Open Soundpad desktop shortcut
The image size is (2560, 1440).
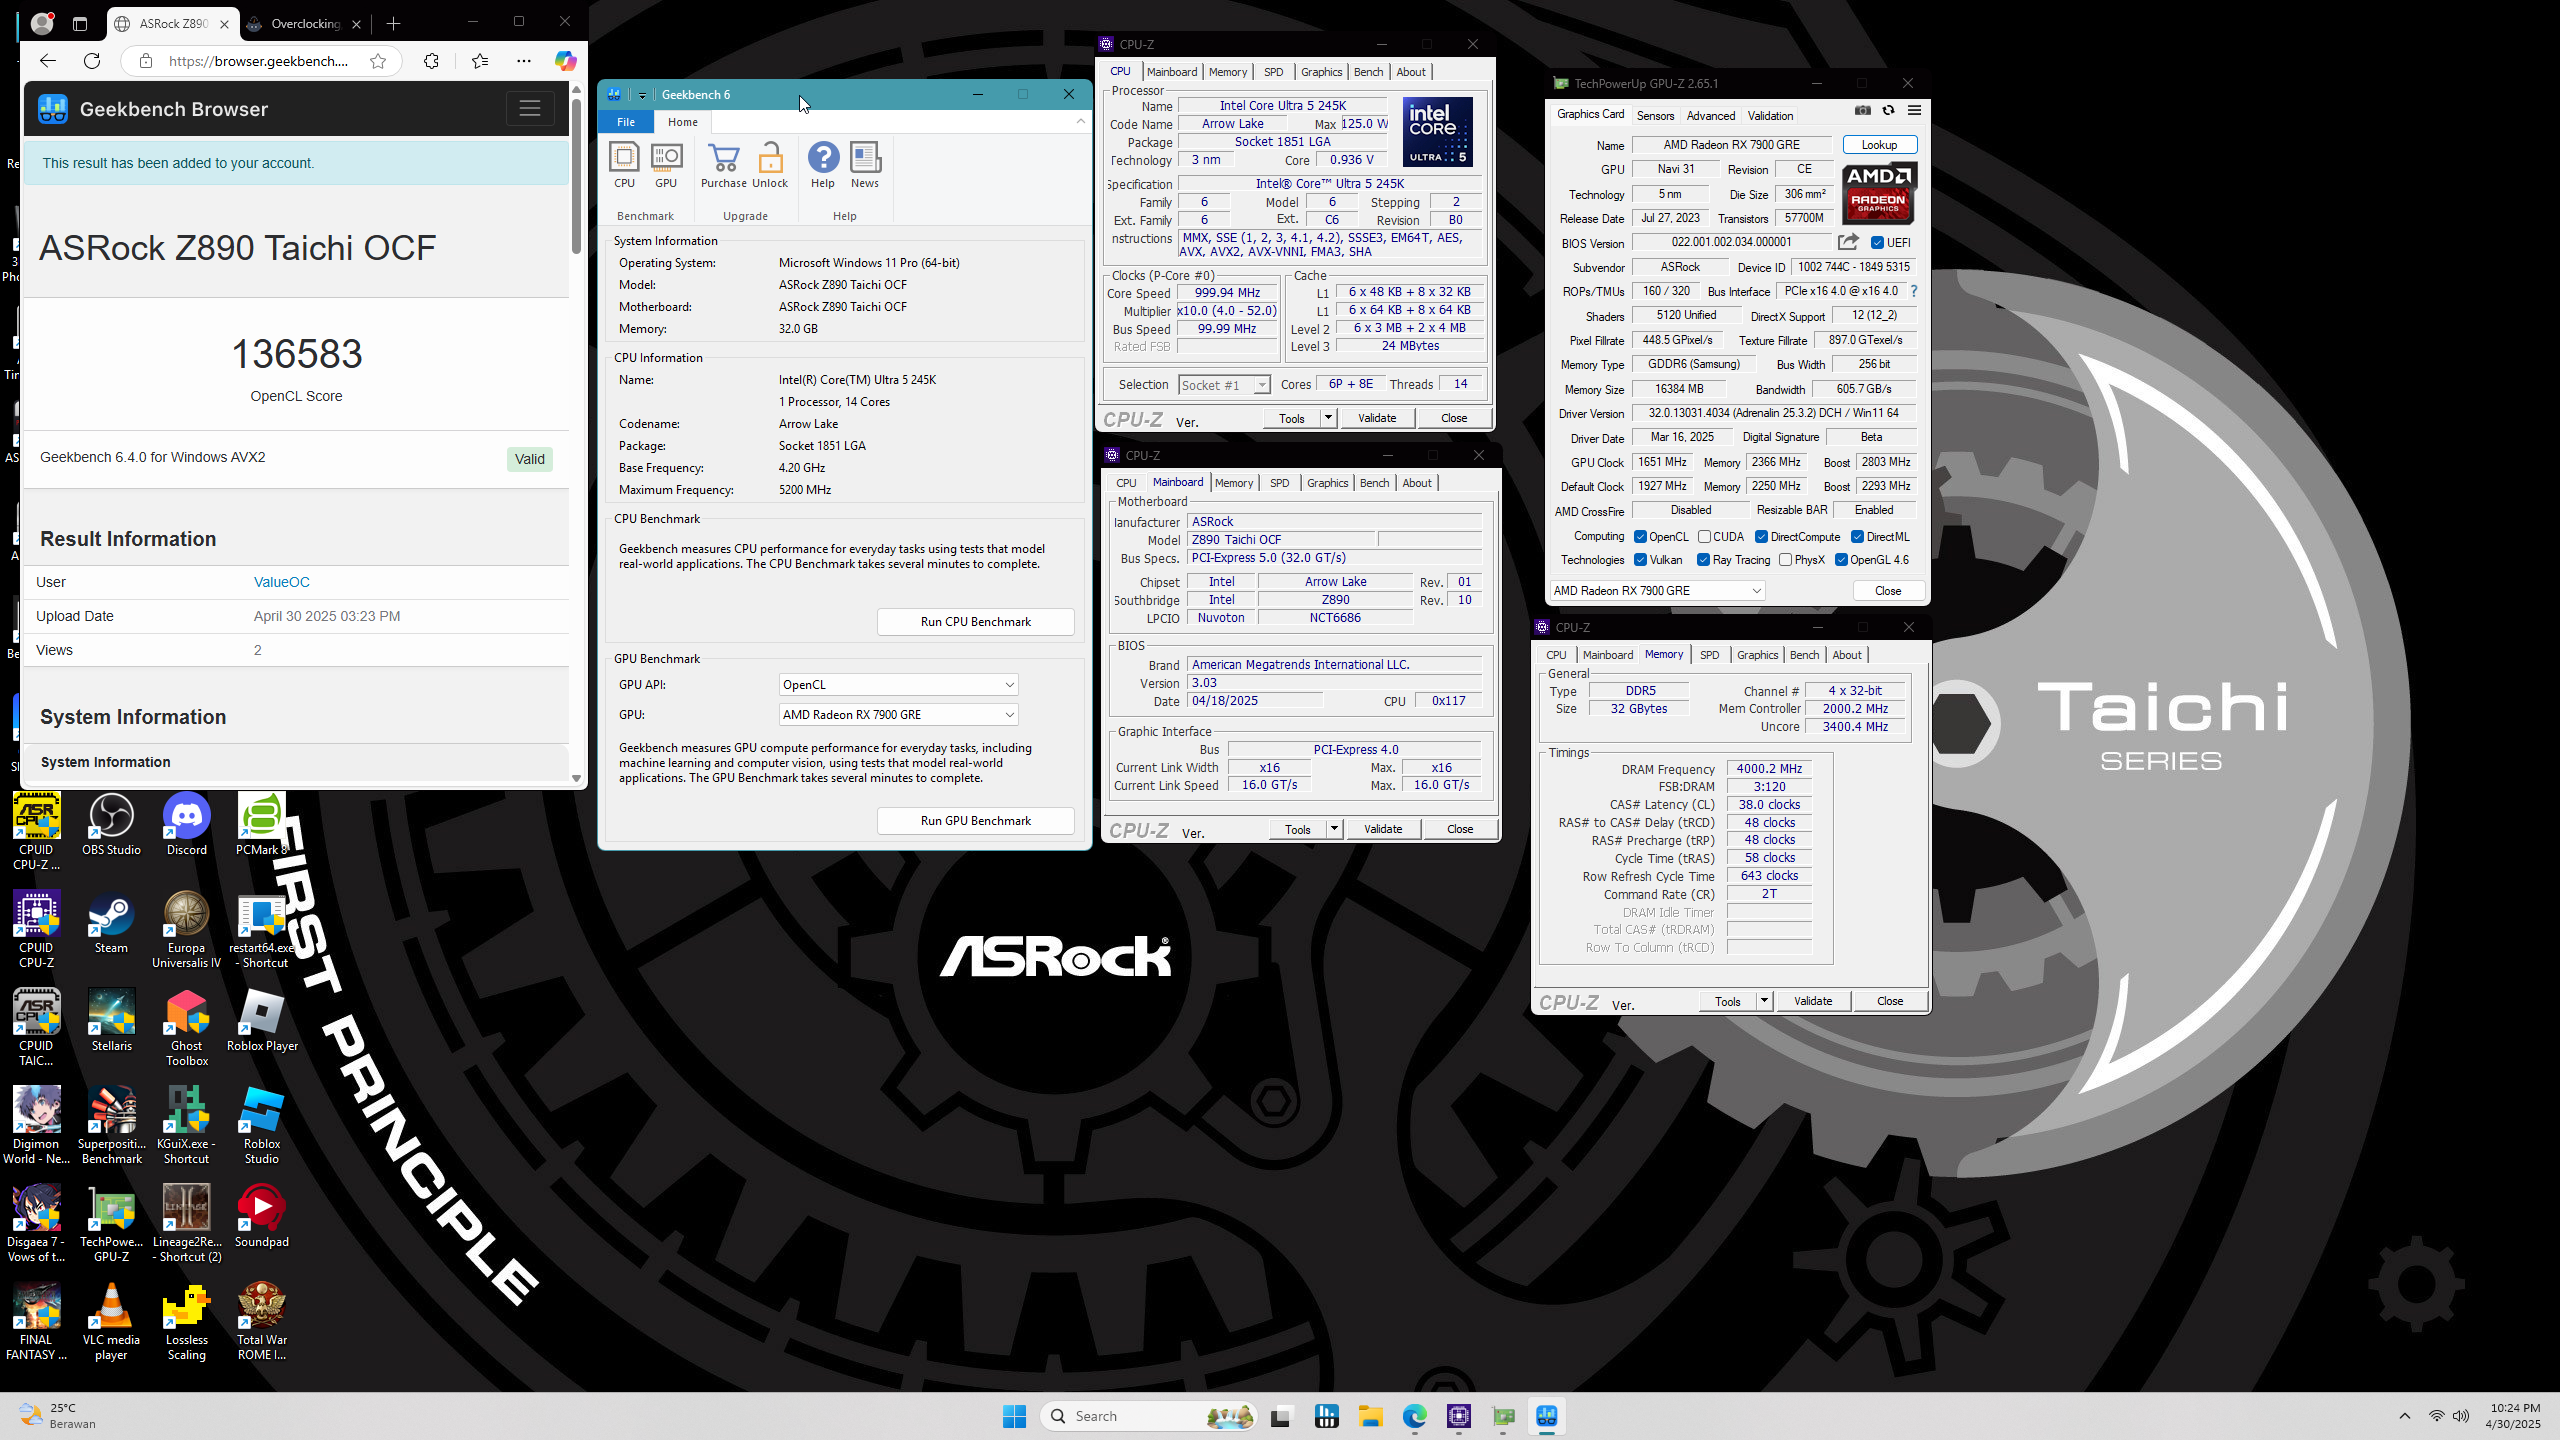tap(261, 1216)
